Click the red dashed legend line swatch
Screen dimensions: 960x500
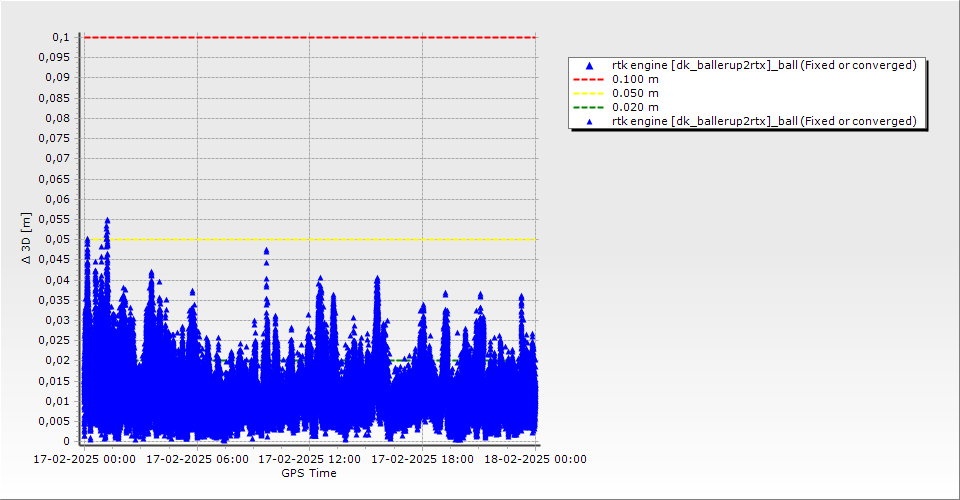[588, 79]
